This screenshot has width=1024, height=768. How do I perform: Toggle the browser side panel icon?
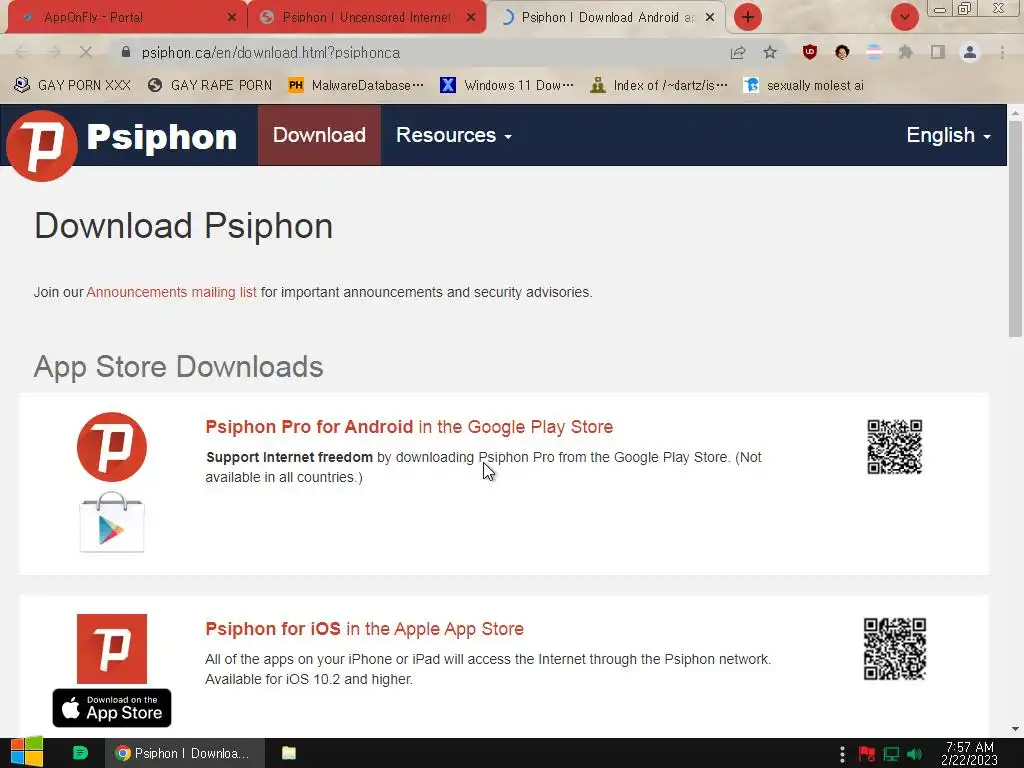pos(938,52)
